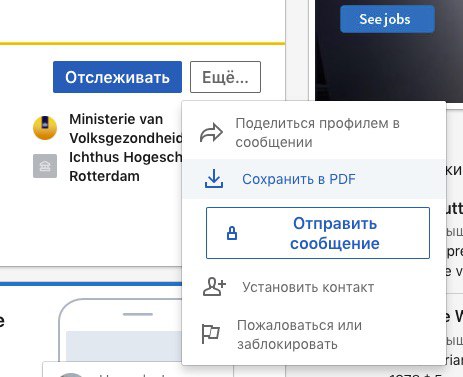463x377 pixels.
Task: Select Поделиться профилем в сообщении menu item
Action: (314, 132)
